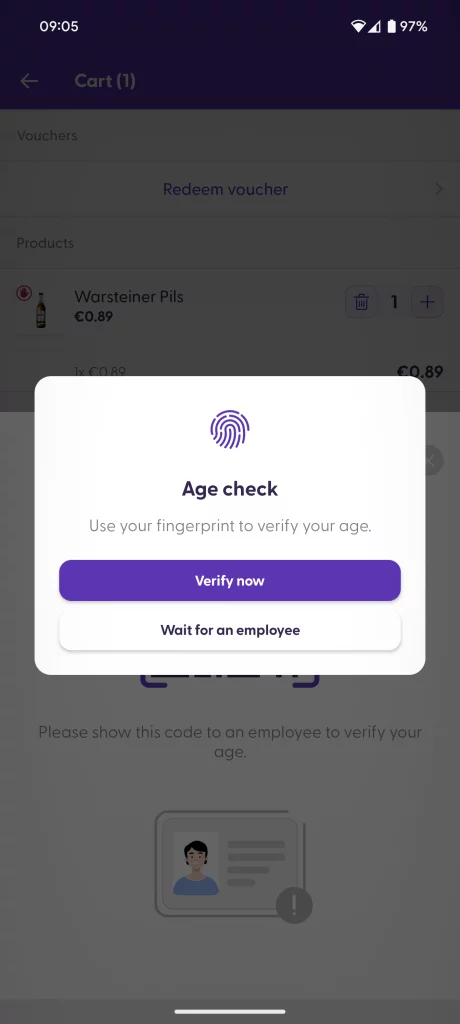This screenshot has height=1024, width=460.
Task: Open the Warsteiner Pils bottle thumbnail
Action: coord(41,310)
